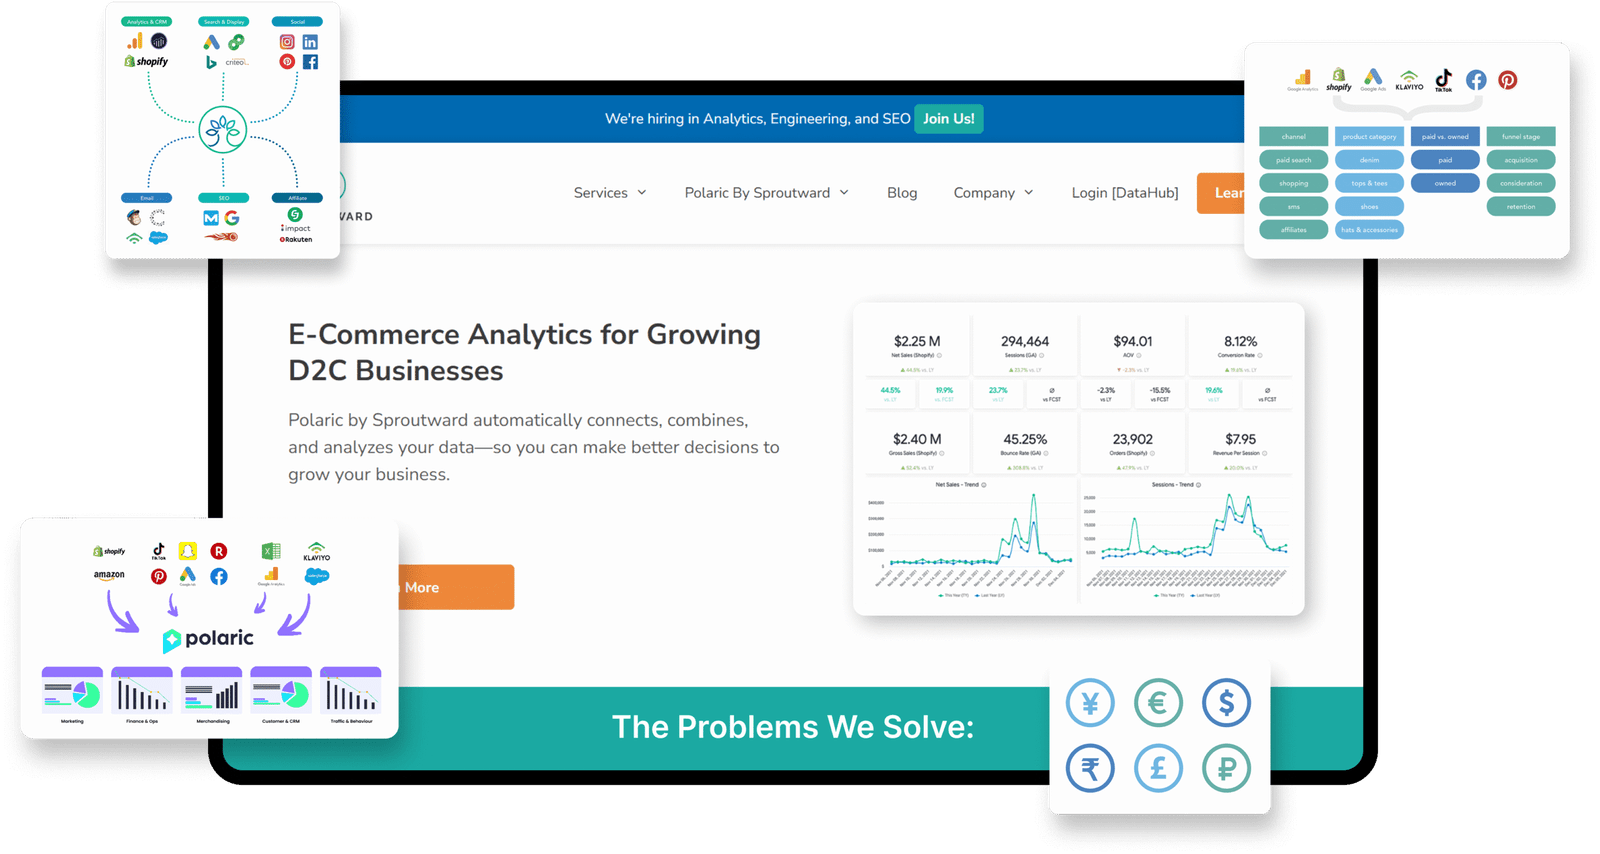Click the Salesforce cloud icon in Polaric card

click(x=317, y=576)
